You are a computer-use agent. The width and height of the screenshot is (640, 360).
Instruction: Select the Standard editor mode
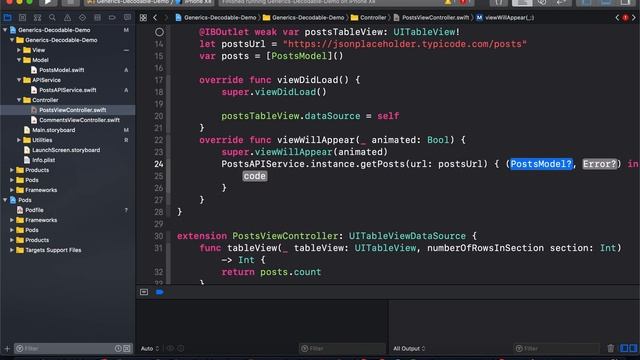[x=522, y=2]
